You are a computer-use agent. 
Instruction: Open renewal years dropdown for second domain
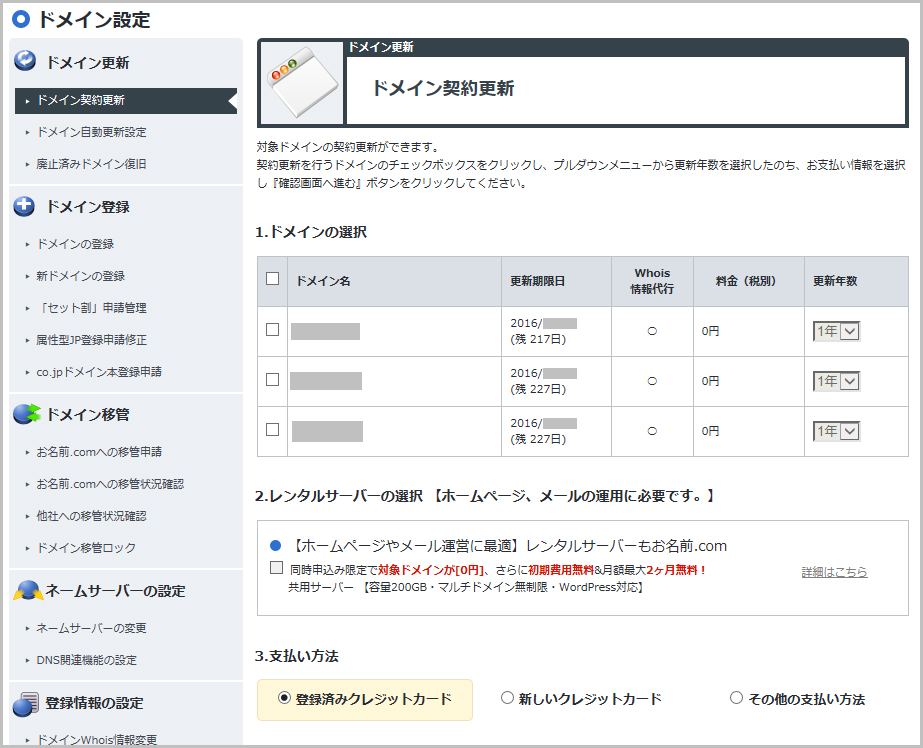pyautogui.click(x=837, y=381)
